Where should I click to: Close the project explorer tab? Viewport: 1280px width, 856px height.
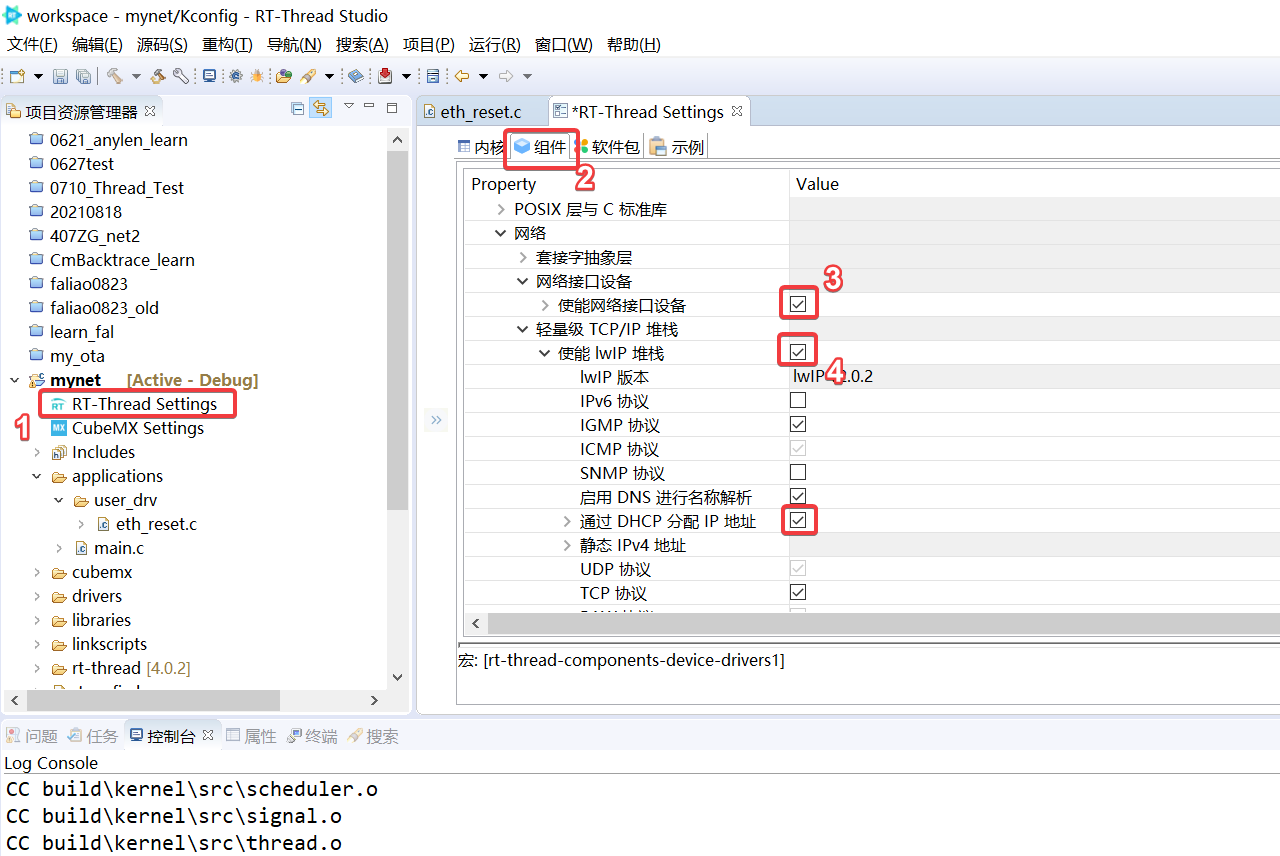[x=150, y=111]
